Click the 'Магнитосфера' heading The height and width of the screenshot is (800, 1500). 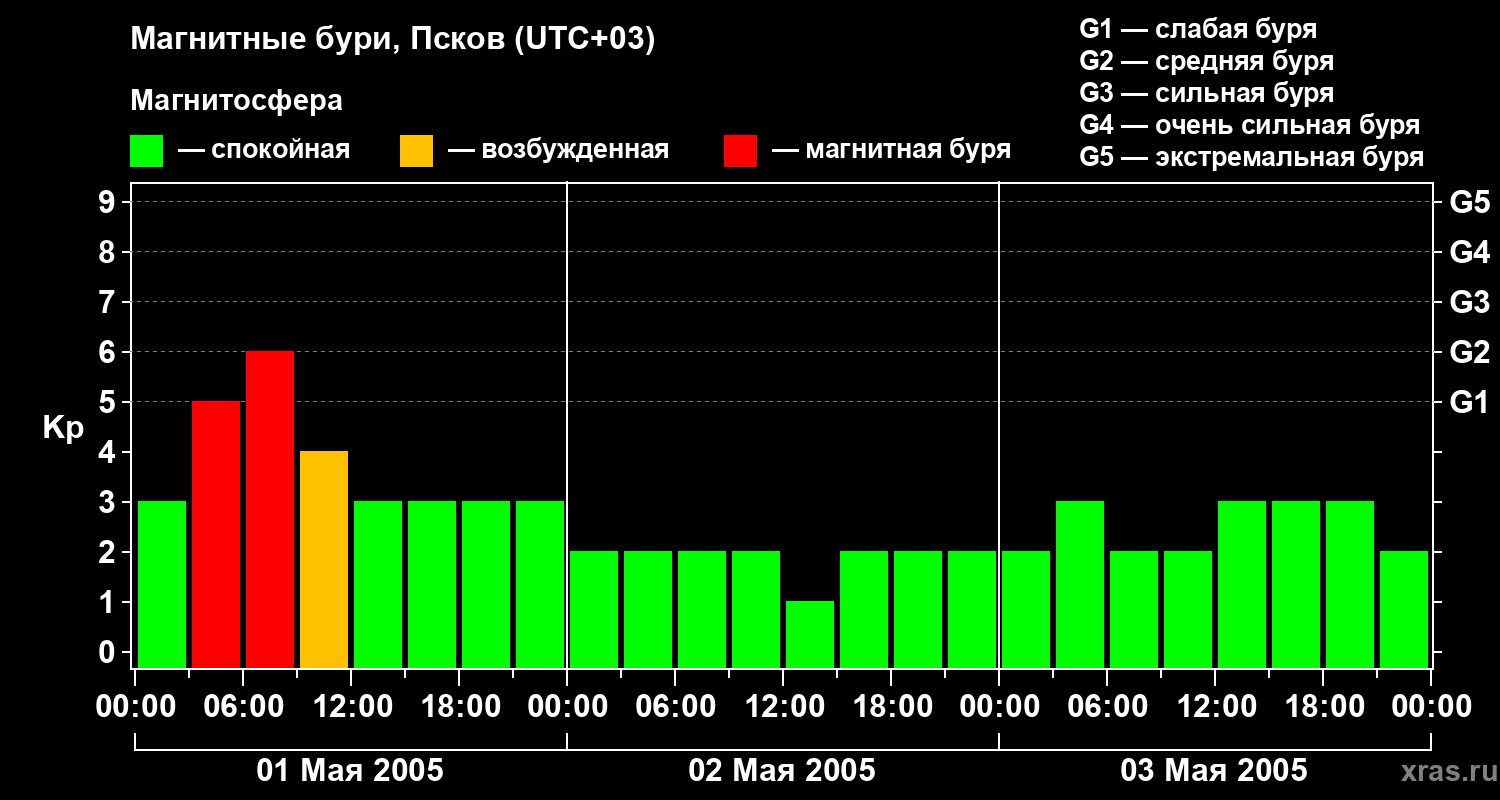click(236, 101)
